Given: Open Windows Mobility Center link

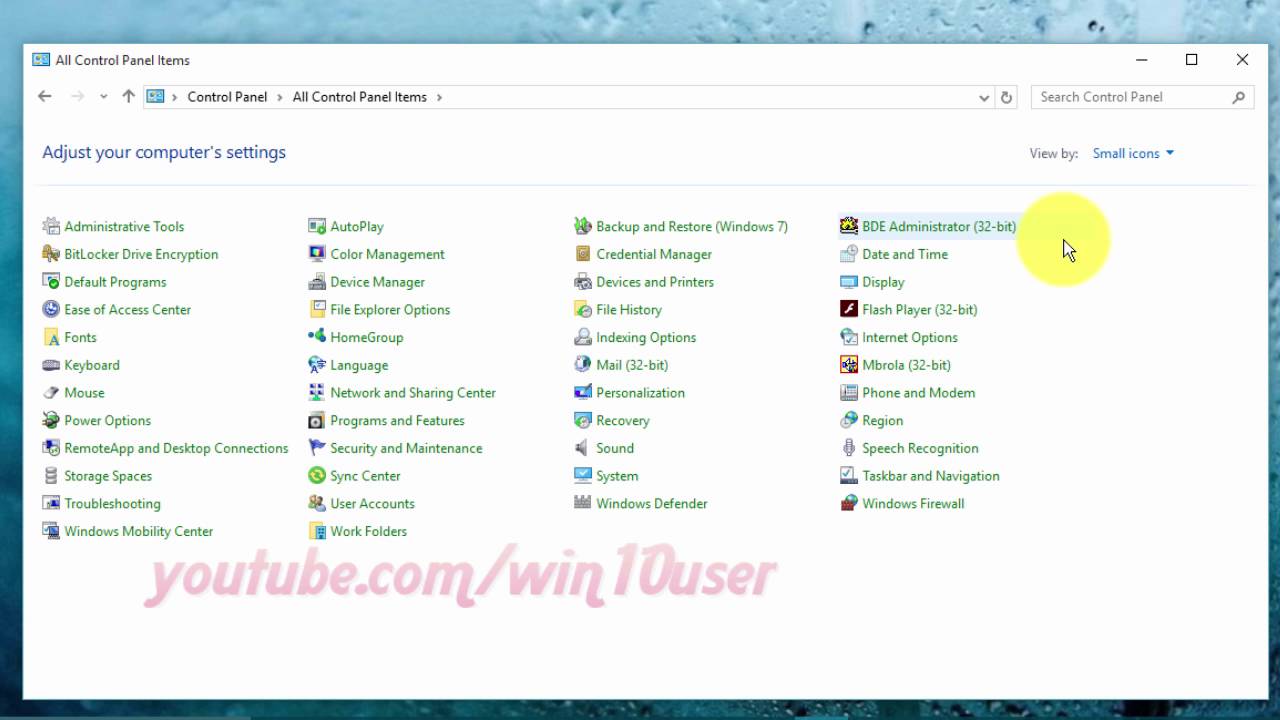Looking at the screenshot, I should [138, 531].
